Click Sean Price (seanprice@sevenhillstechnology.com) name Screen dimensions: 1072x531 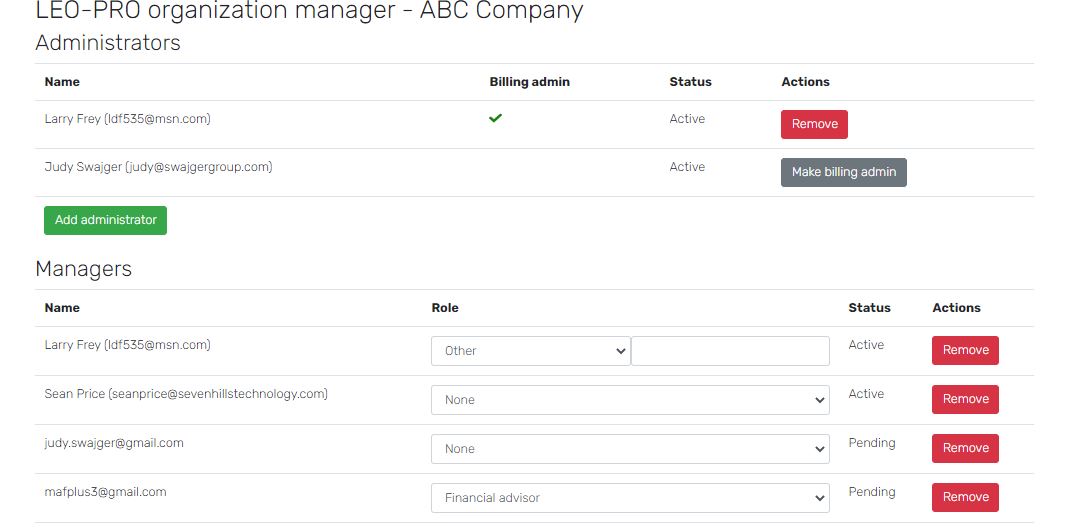[x=186, y=394]
